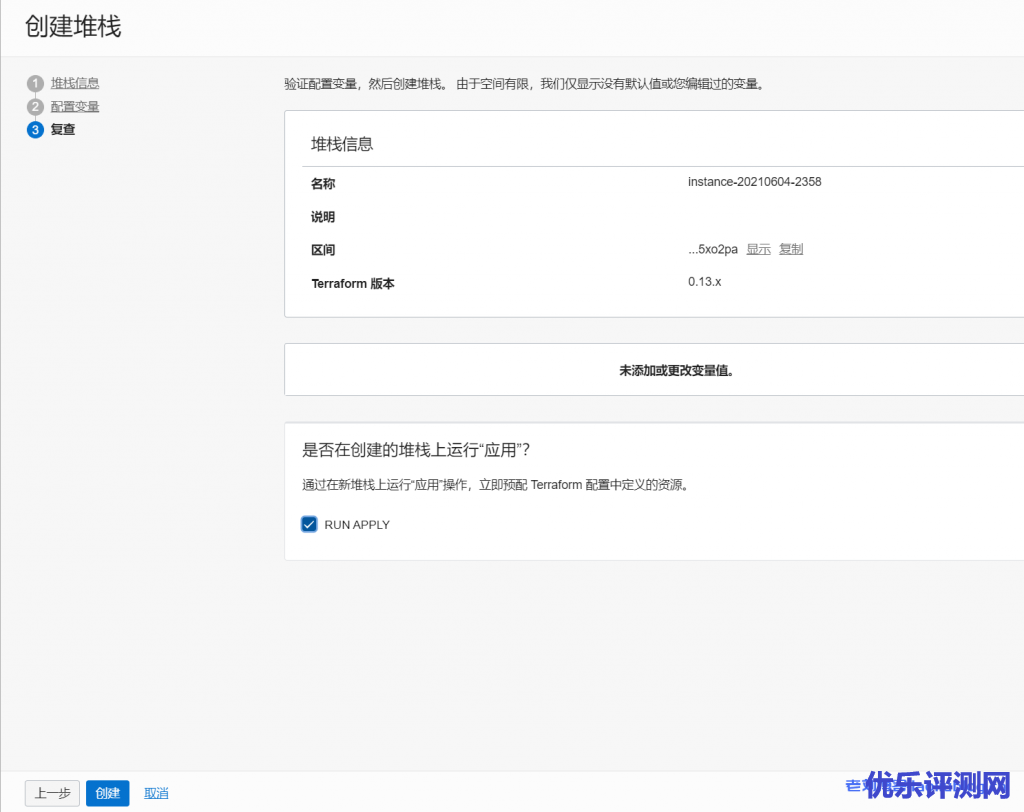Uncheck the RUN APPLY checkbox
The image size is (1024, 812).
(309, 524)
